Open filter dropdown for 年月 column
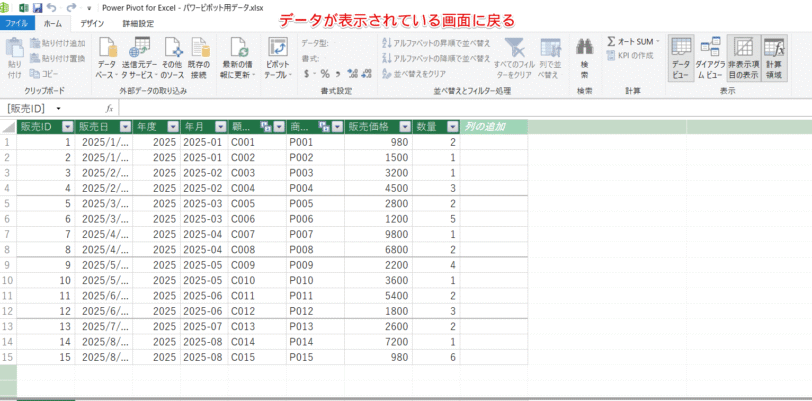Image resolution: width=812 pixels, height=401 pixels. (x=221, y=127)
